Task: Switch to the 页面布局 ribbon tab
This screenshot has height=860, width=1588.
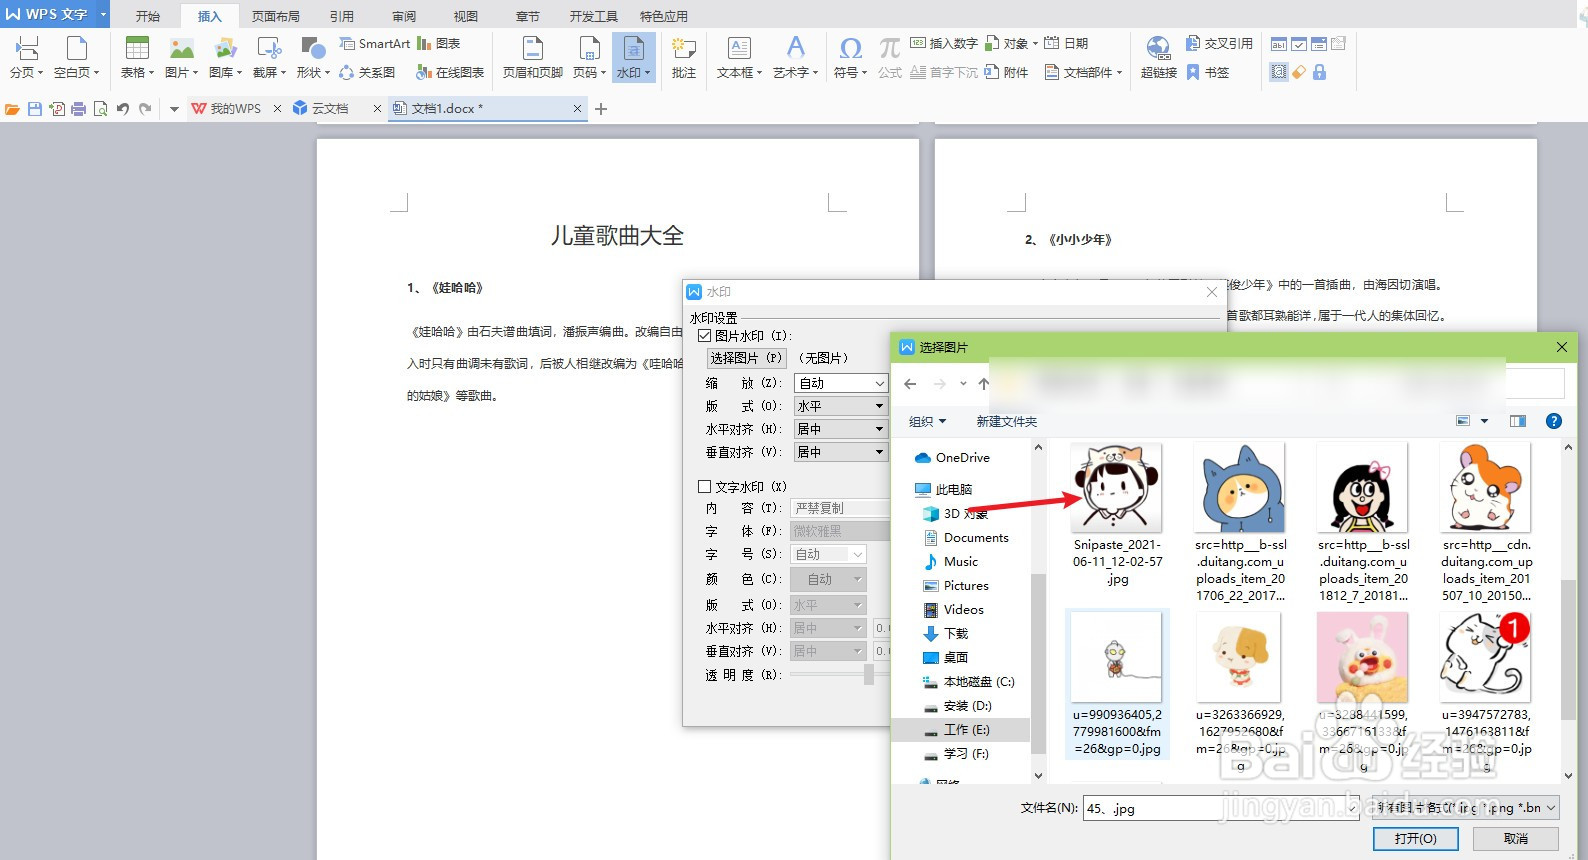Action: pos(276,16)
